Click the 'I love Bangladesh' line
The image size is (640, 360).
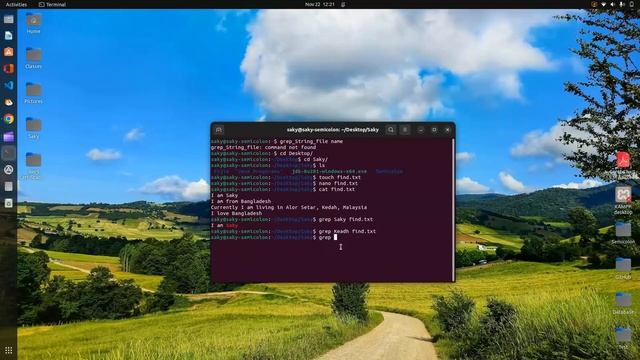pyautogui.click(x=236, y=213)
